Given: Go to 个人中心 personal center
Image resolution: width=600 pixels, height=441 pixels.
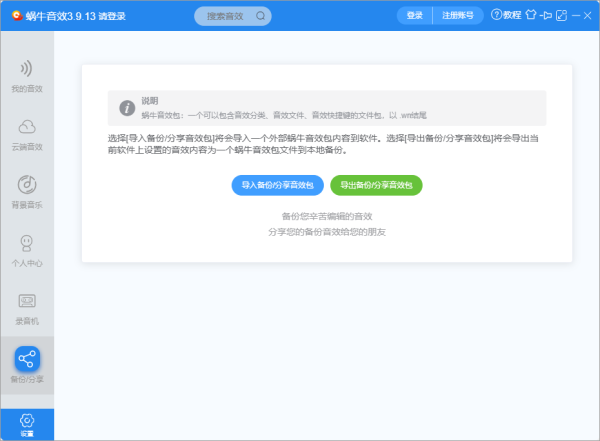Looking at the screenshot, I should 27,251.
